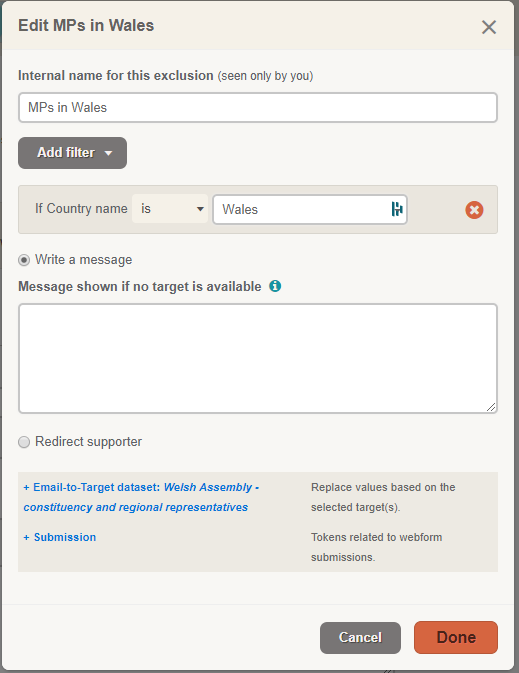
Task: Click the Cancel button
Action: (x=360, y=638)
